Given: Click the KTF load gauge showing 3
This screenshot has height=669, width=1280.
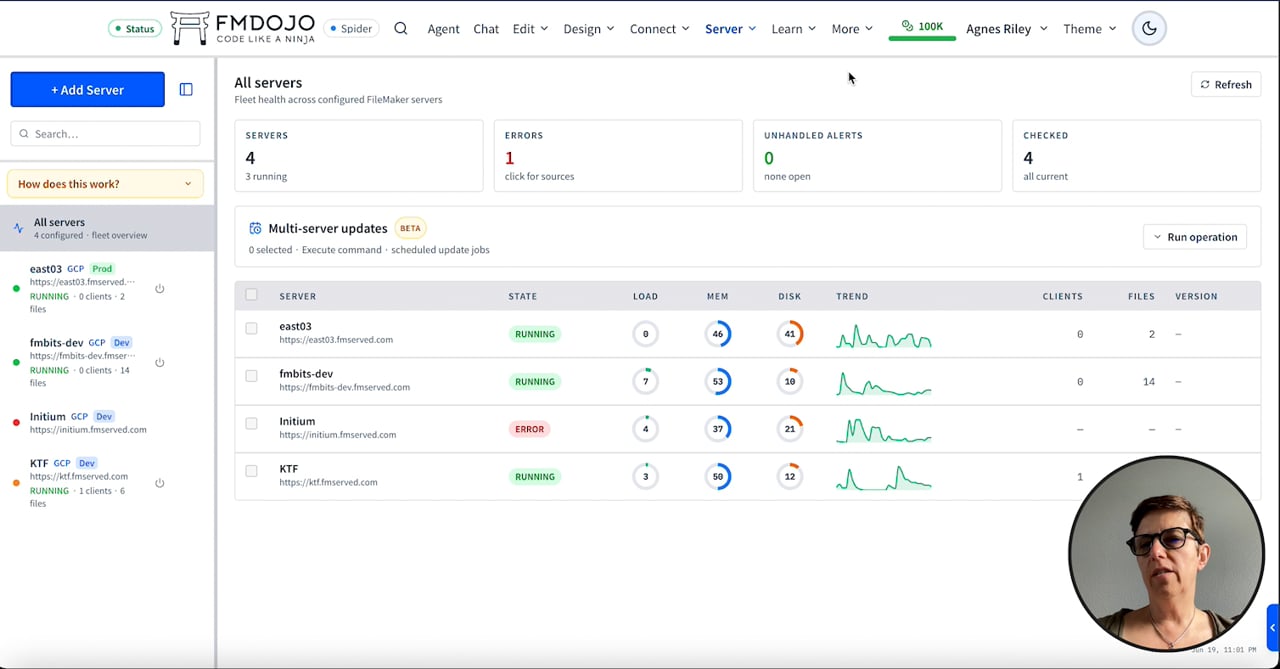Looking at the screenshot, I should [646, 476].
